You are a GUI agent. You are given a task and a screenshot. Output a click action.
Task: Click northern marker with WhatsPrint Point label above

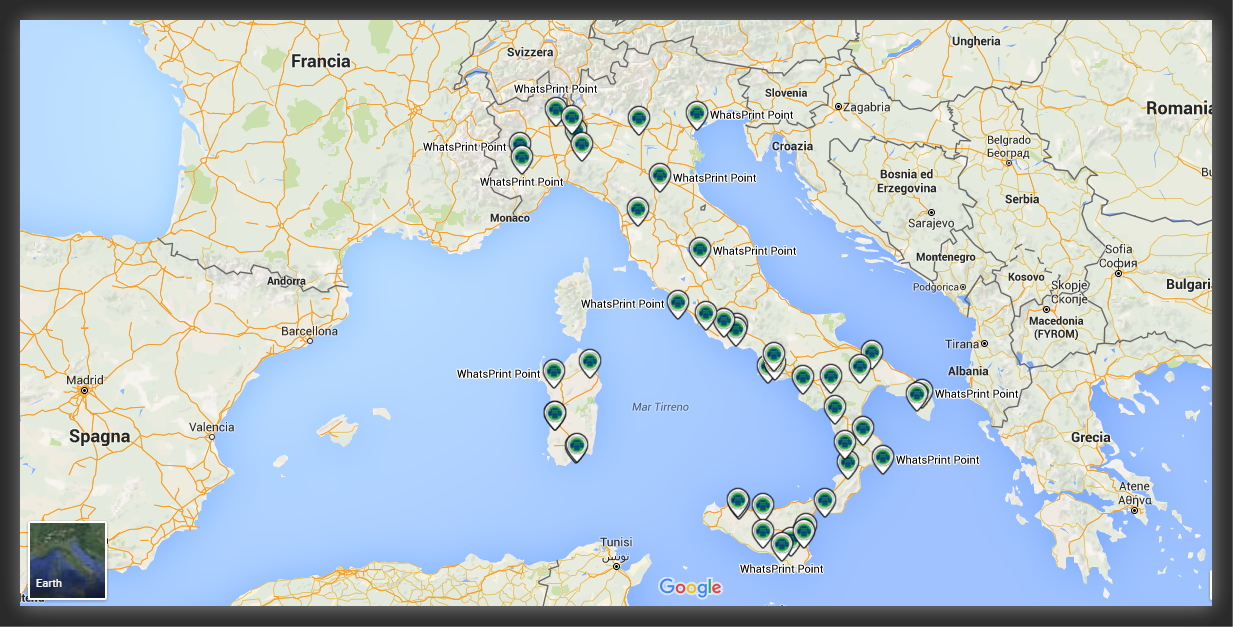tap(556, 112)
